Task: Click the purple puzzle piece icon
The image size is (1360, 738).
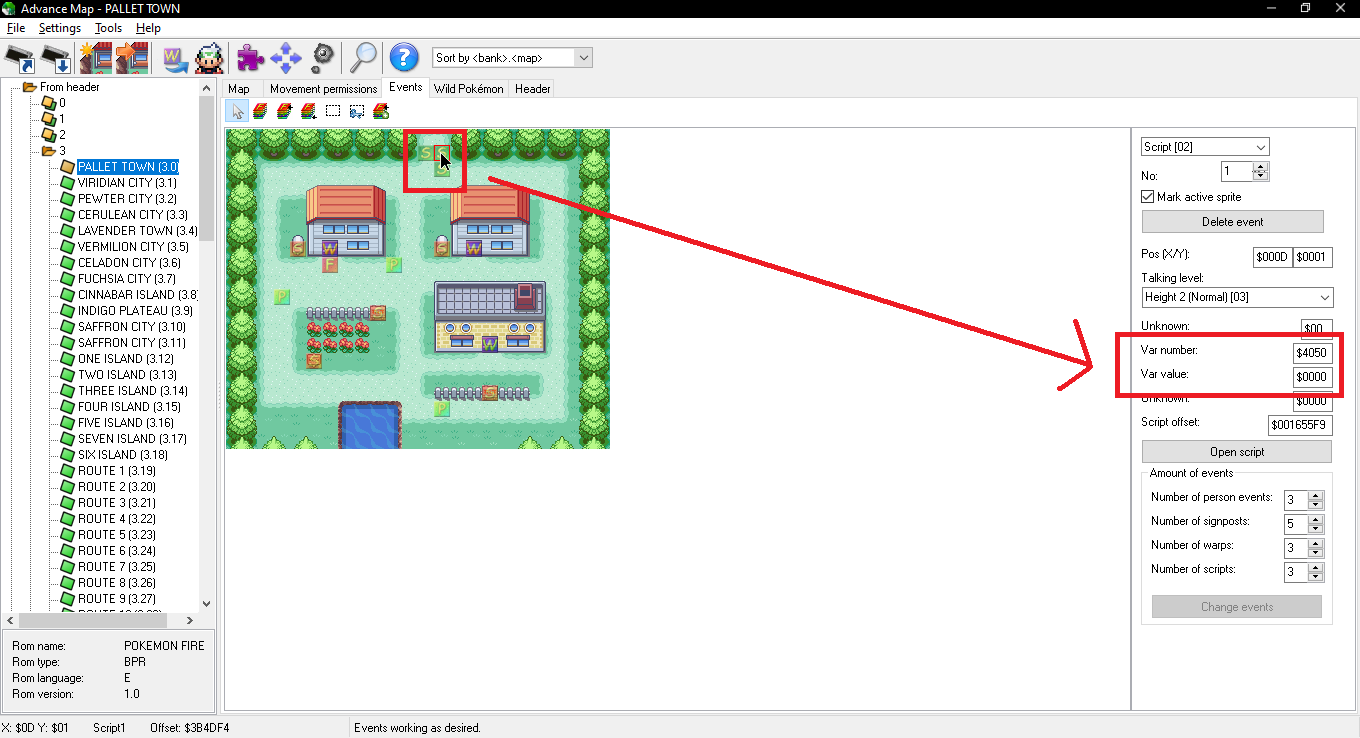Action: (x=250, y=58)
